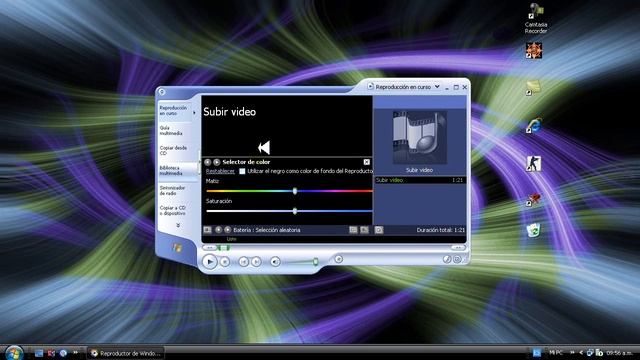Open Copiar desde CD tab
The height and width of the screenshot is (360, 640).
(174, 150)
